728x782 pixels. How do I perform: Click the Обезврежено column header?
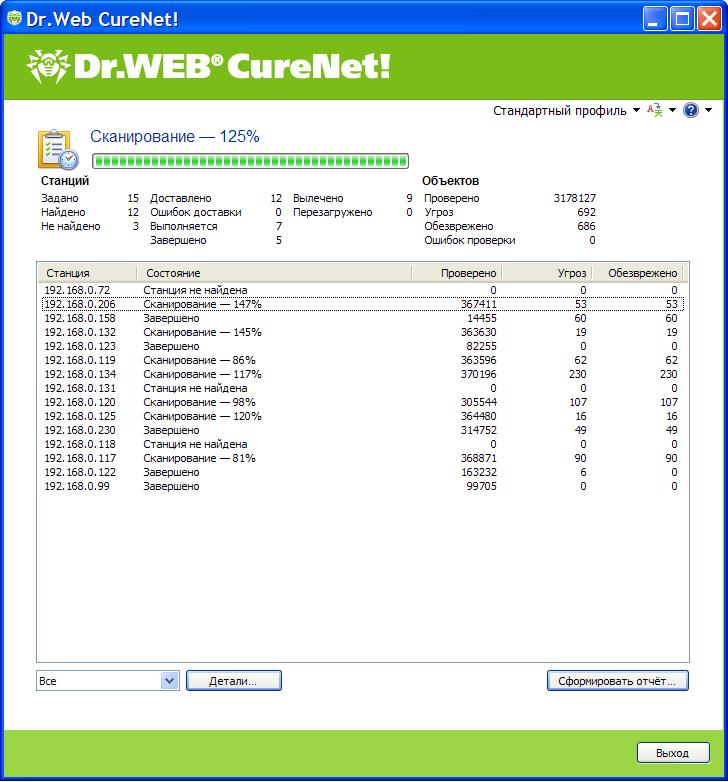[x=635, y=273]
